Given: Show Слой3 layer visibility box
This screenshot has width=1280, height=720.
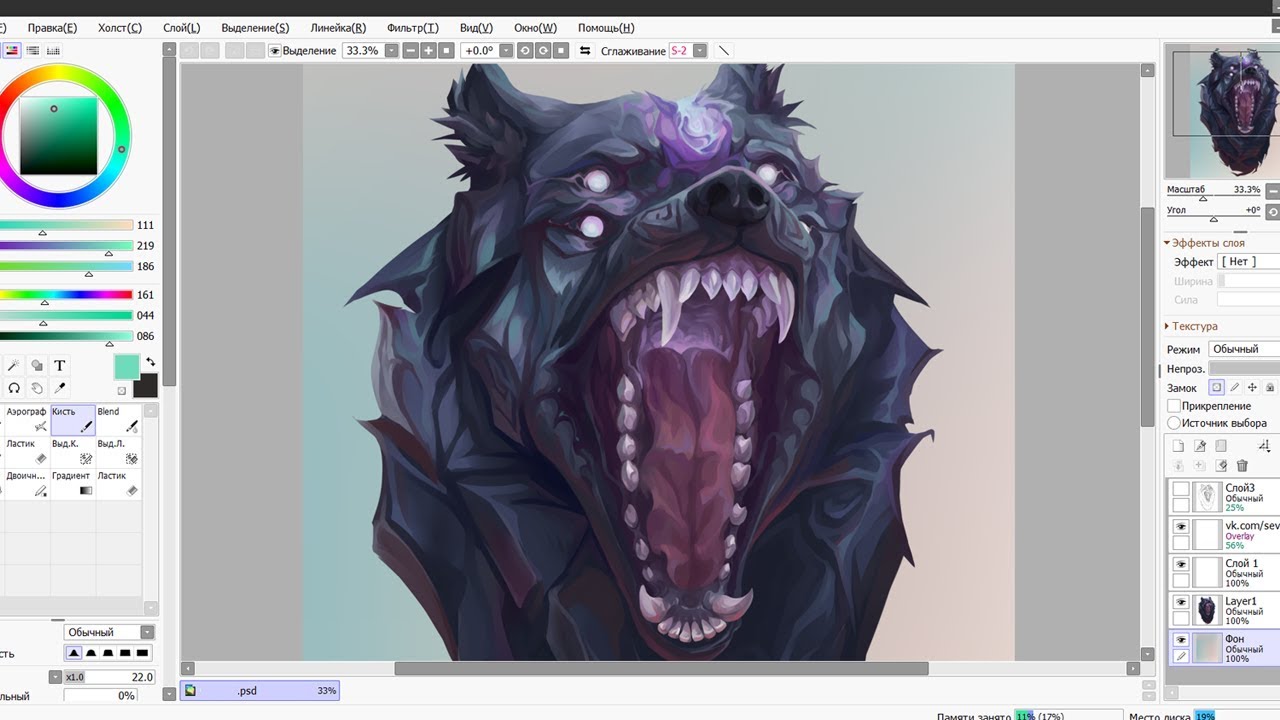Looking at the screenshot, I should tap(1181, 489).
